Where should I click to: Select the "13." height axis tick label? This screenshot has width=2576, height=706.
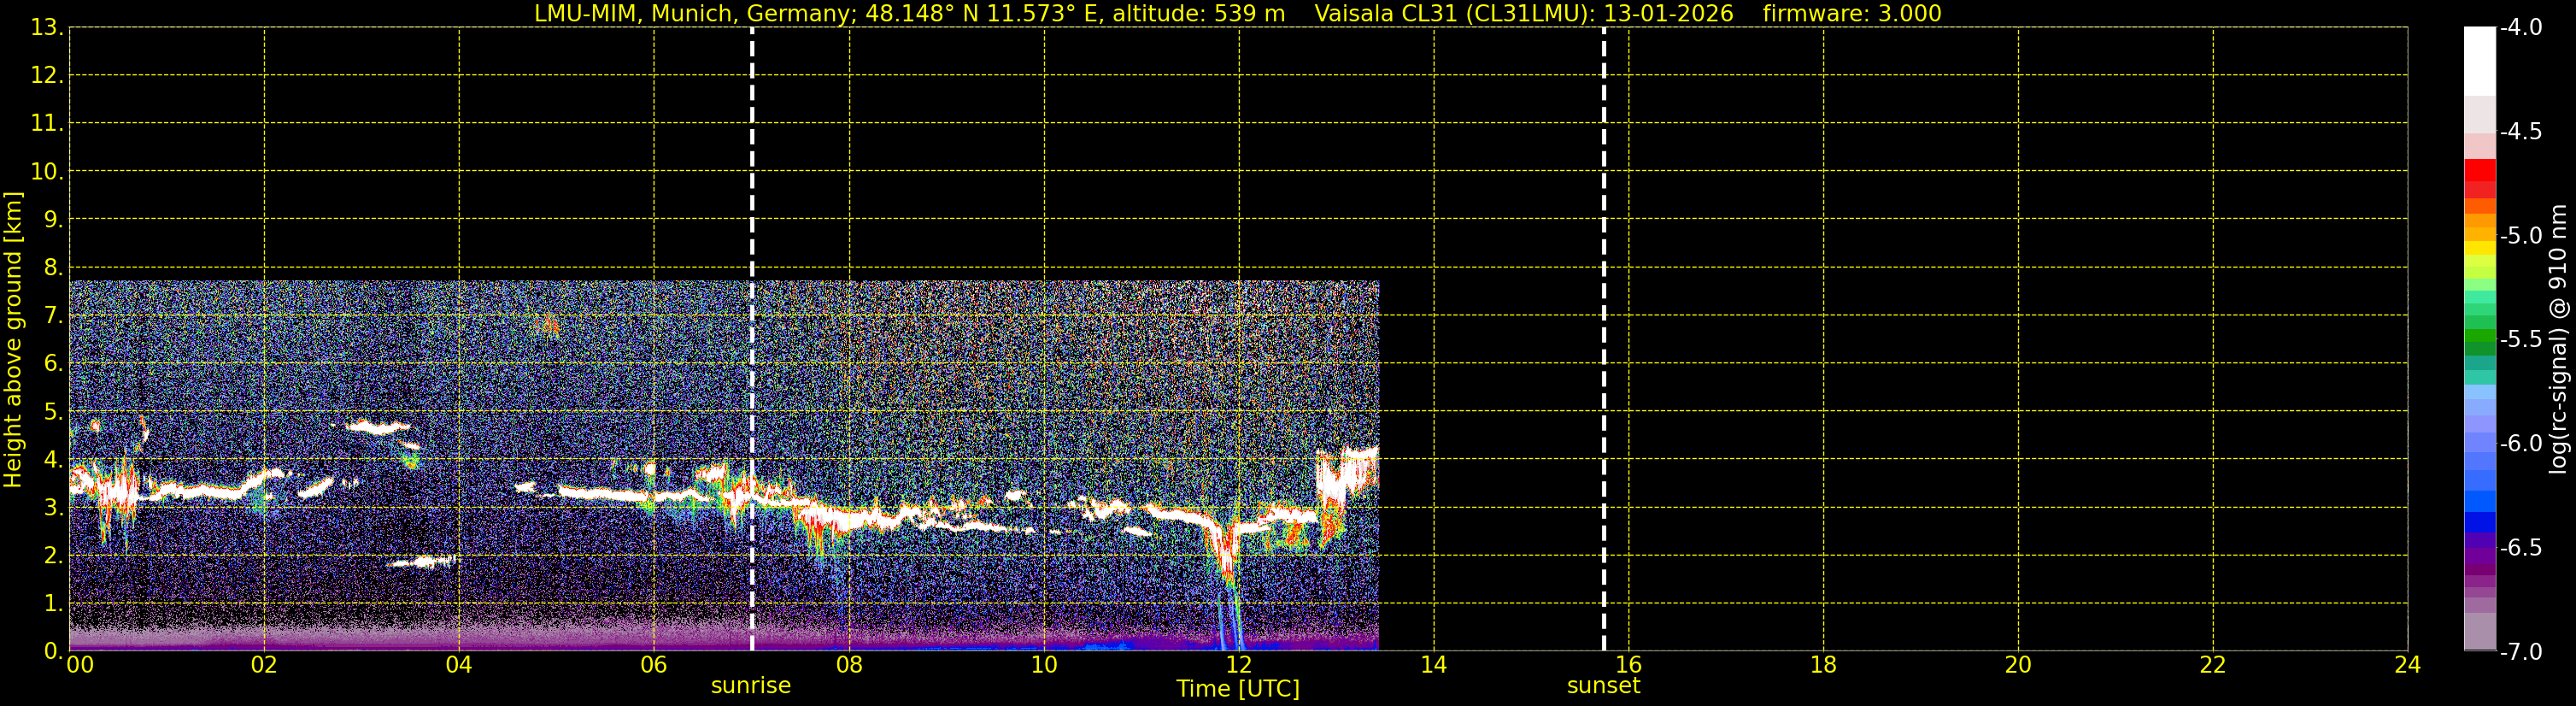[46, 28]
